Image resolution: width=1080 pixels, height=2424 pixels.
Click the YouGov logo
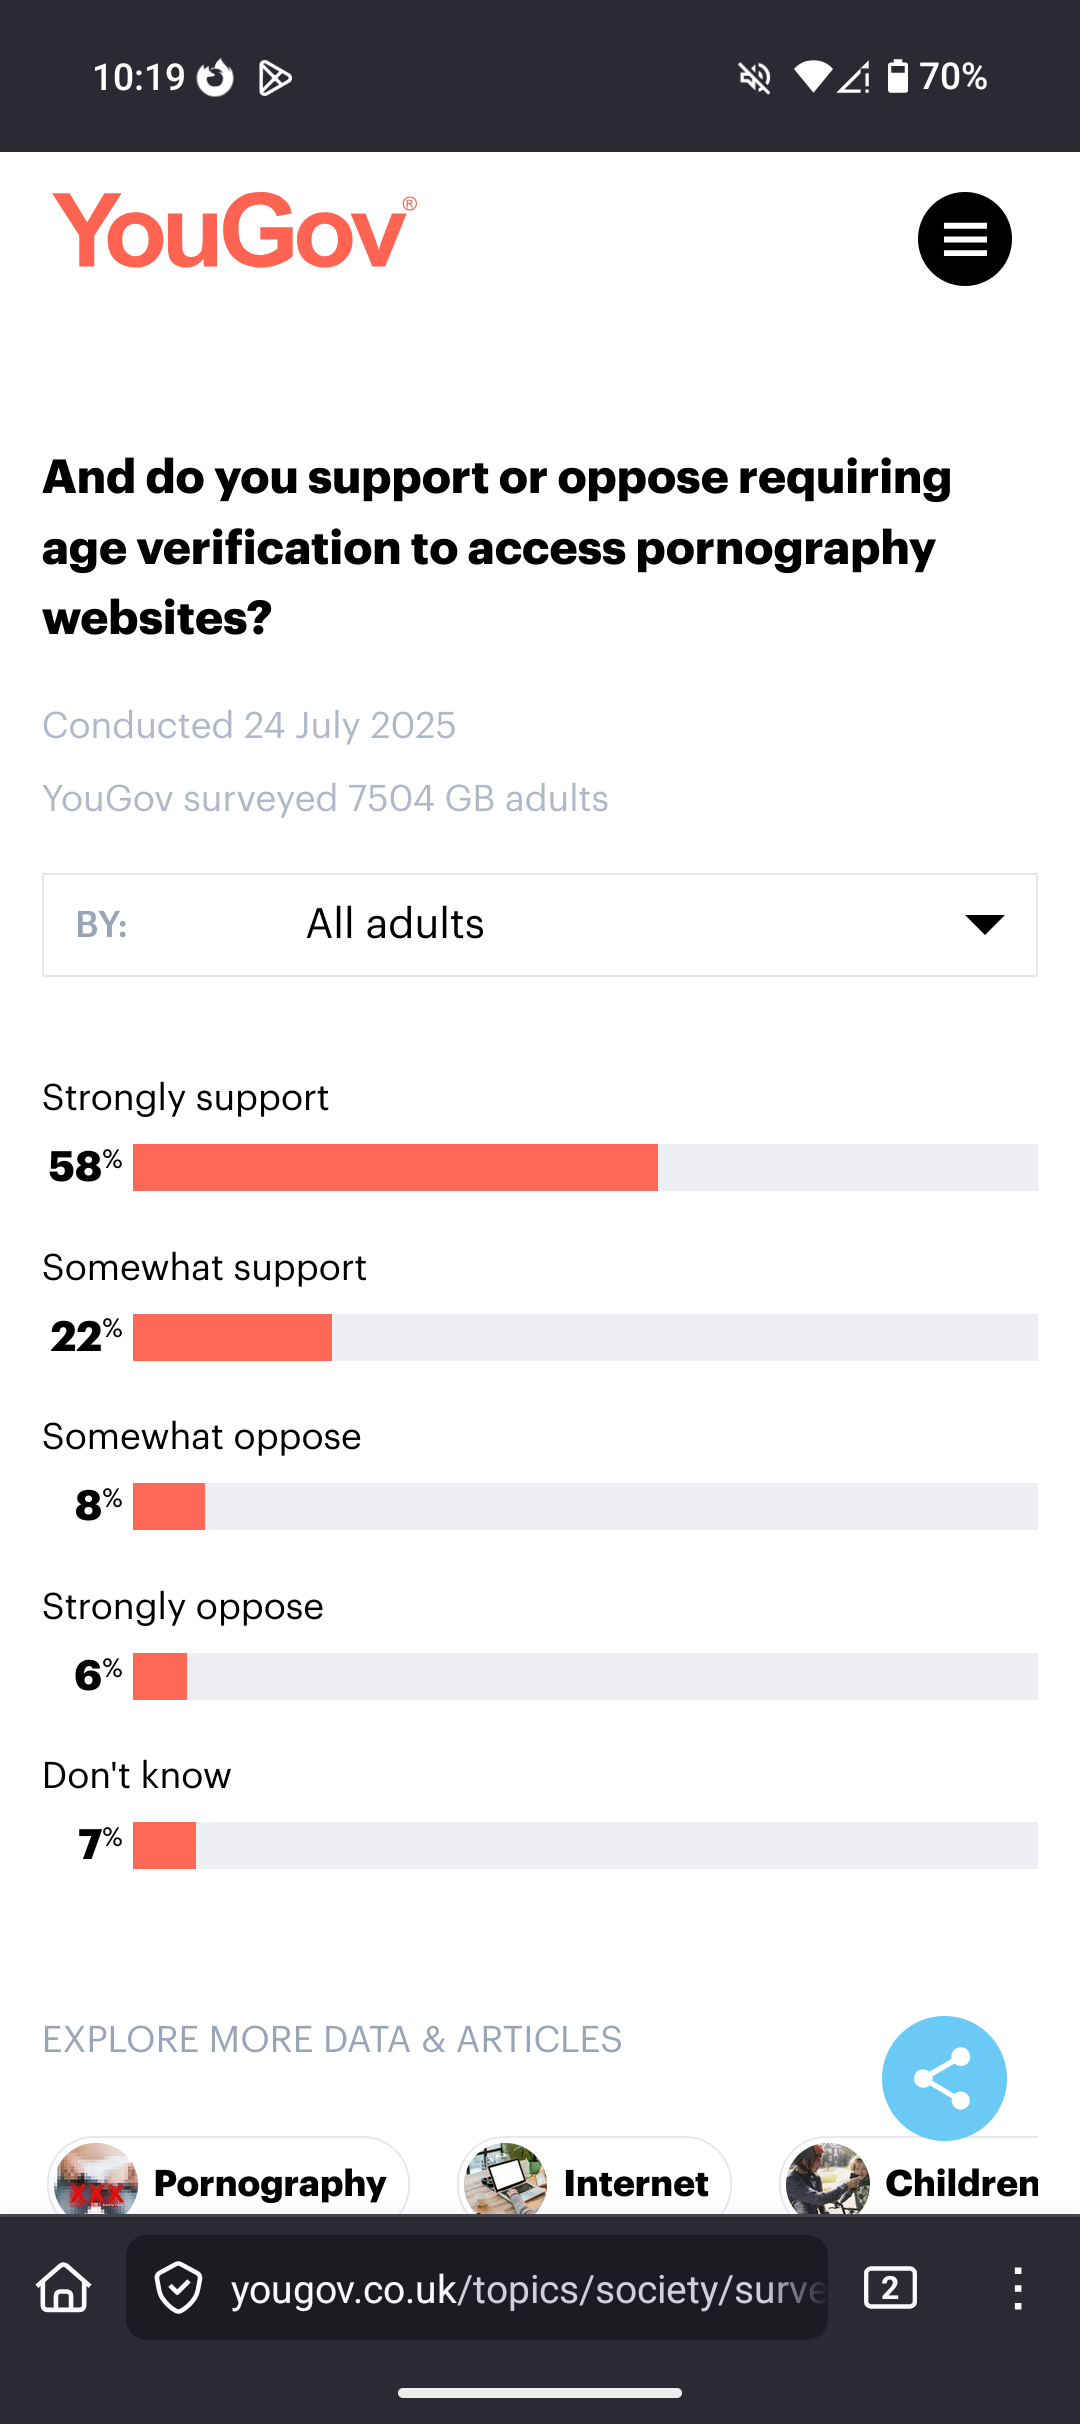pyautogui.click(x=233, y=231)
